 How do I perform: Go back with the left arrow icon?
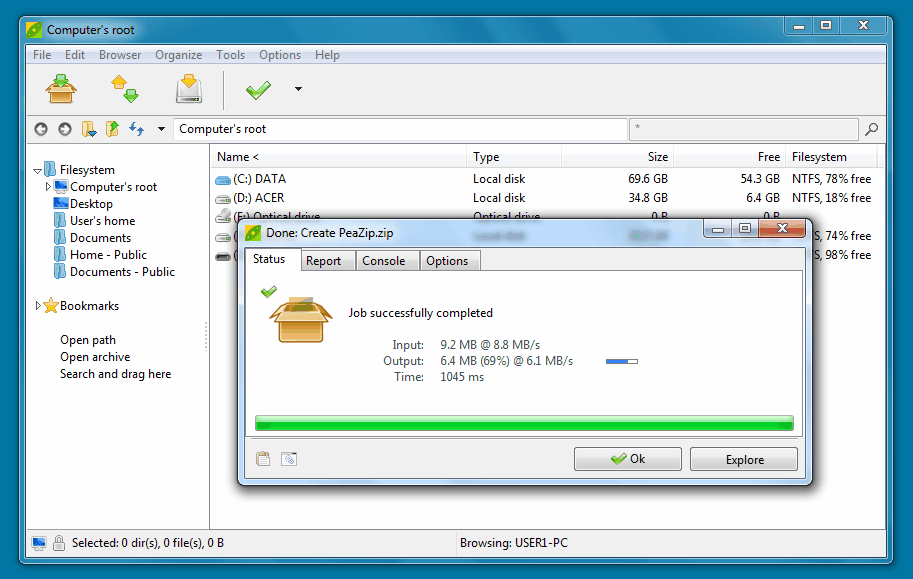pos(41,129)
